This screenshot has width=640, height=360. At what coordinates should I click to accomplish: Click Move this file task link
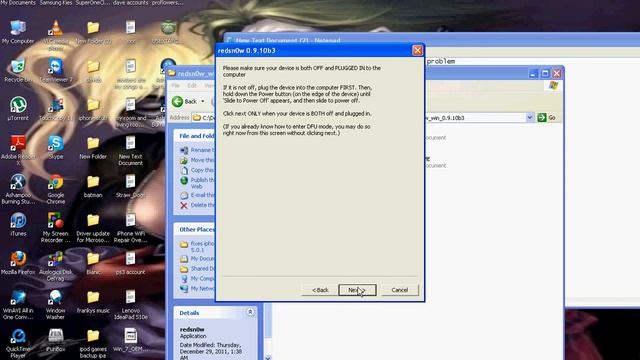pos(197,160)
